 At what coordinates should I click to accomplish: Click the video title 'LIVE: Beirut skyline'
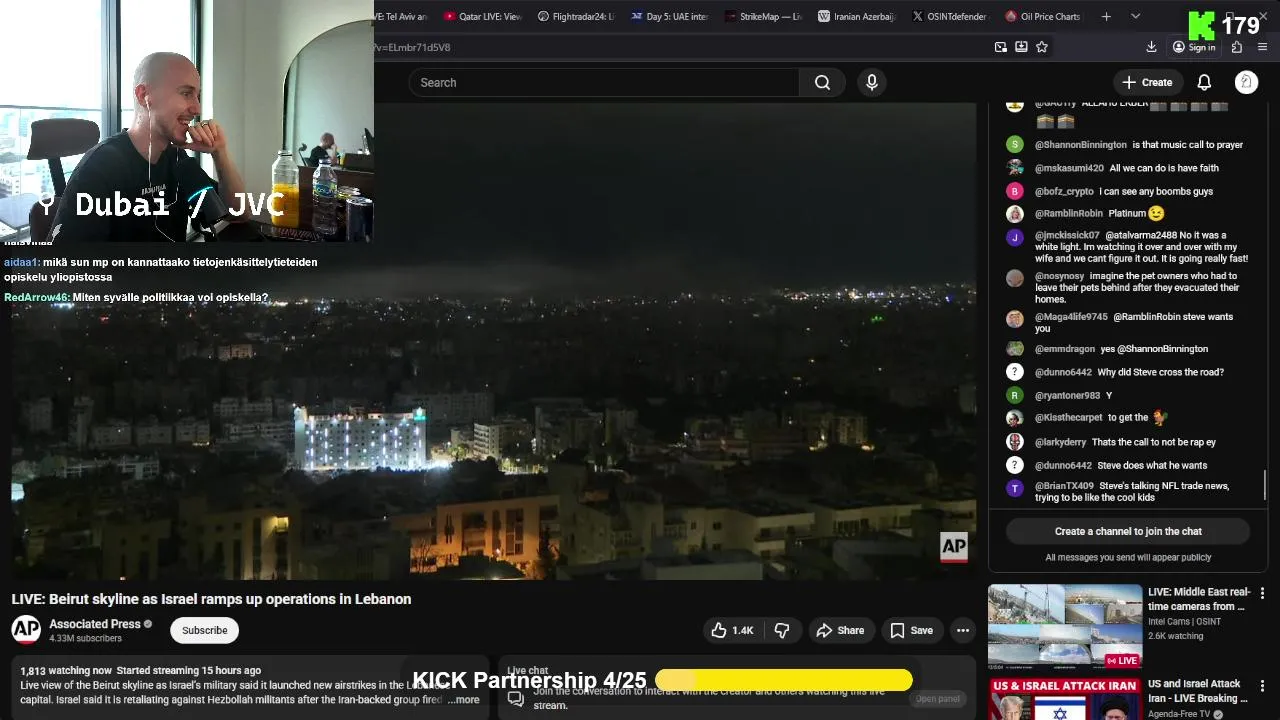coord(211,599)
